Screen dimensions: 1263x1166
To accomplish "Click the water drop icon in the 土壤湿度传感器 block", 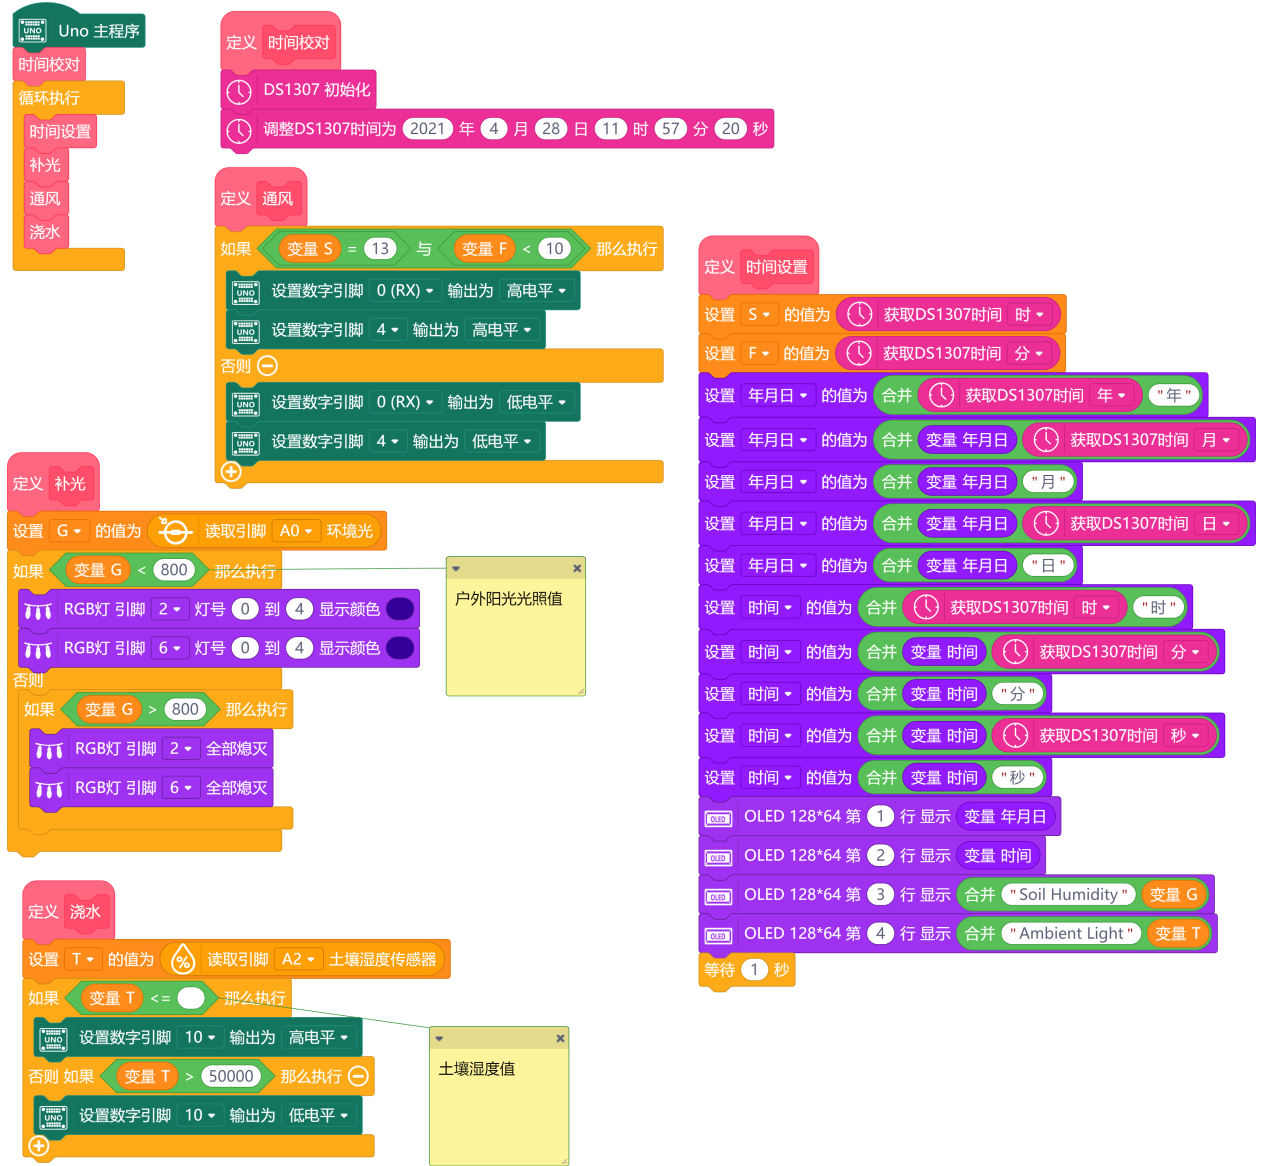I will click(x=183, y=960).
